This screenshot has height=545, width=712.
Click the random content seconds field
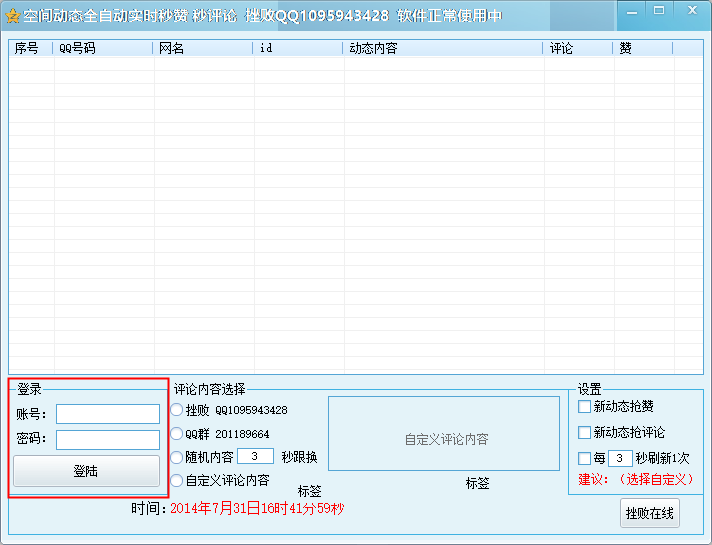coord(255,456)
